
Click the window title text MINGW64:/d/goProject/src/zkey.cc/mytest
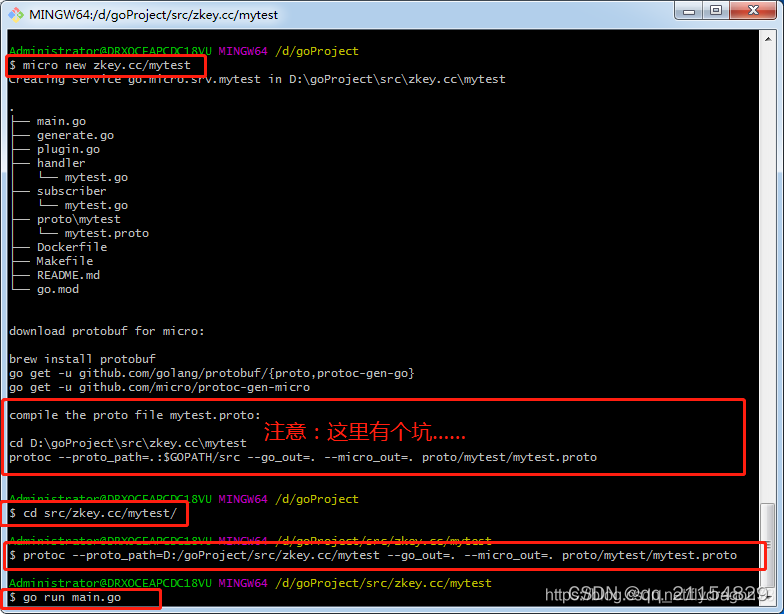point(154,15)
